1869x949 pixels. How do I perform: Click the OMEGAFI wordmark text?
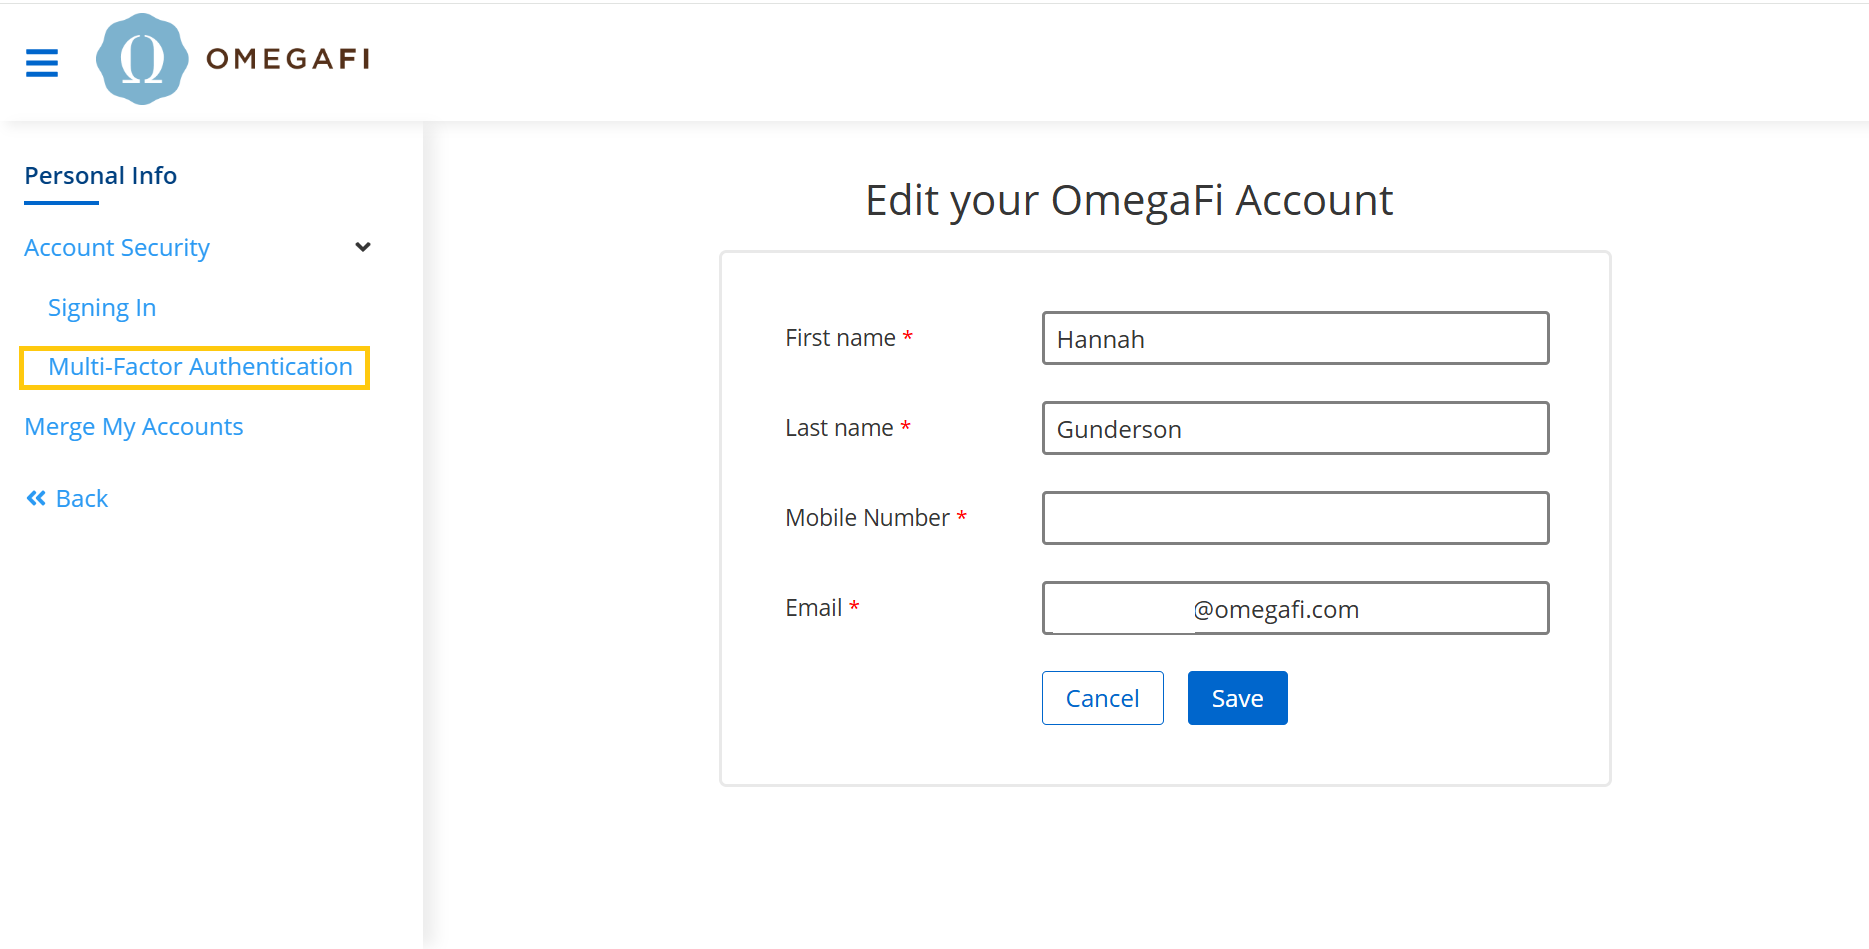coord(288,59)
